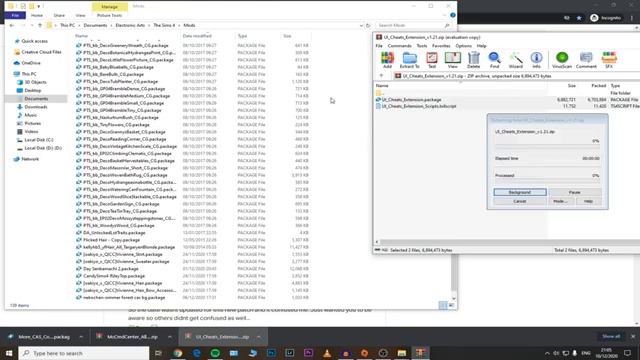The image size is (640, 360).
Task: Click Explorer search Mods field
Action: [413, 25]
